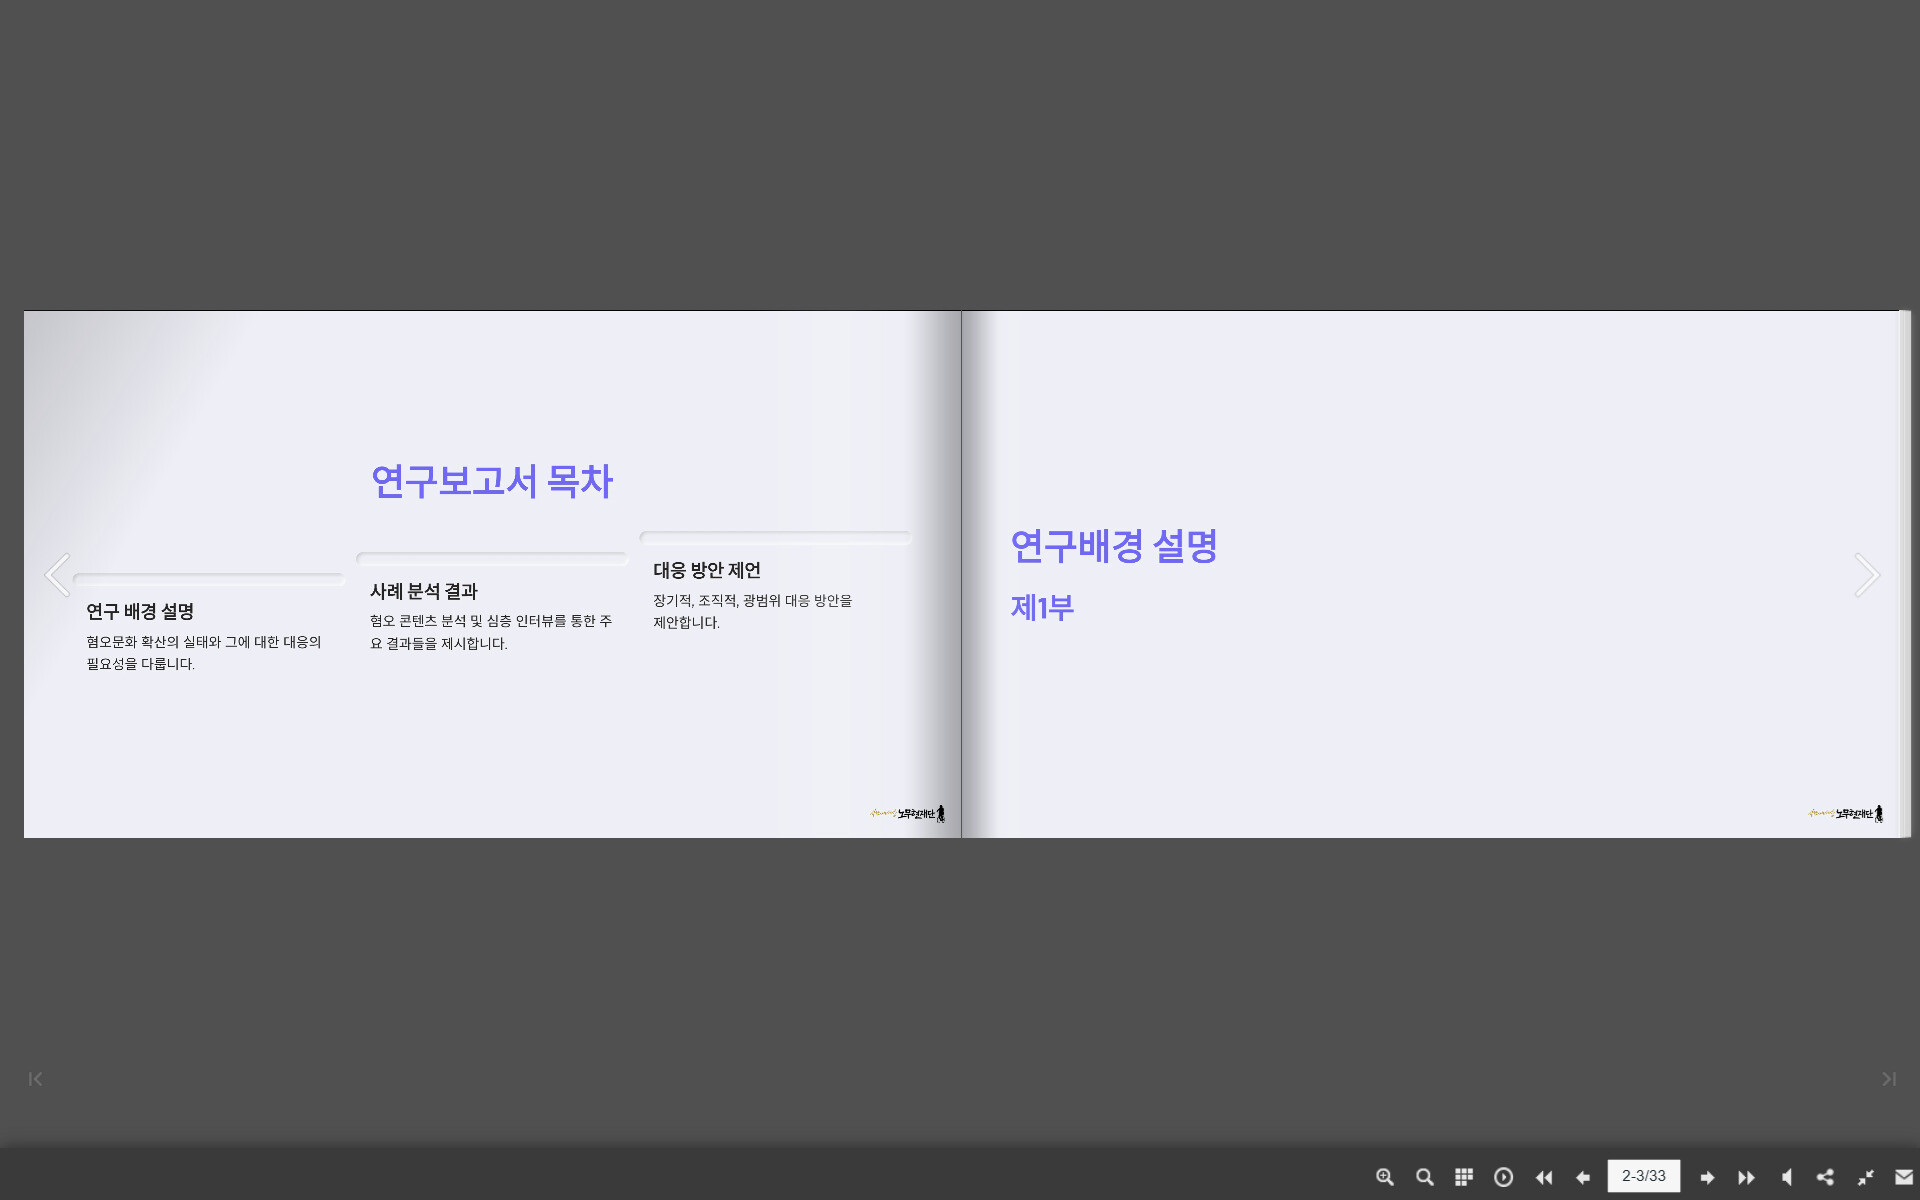The image size is (1920, 1200).
Task: Send the flipbook by email icon
Action: click(1904, 1177)
